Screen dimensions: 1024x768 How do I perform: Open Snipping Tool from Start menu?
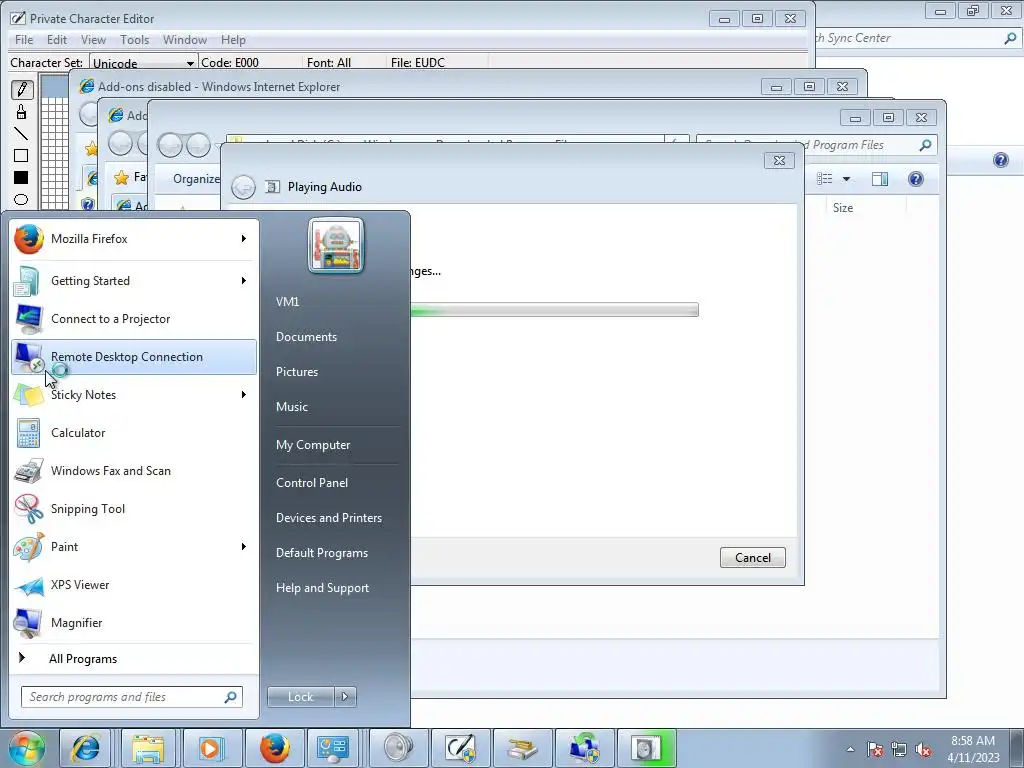point(134,509)
